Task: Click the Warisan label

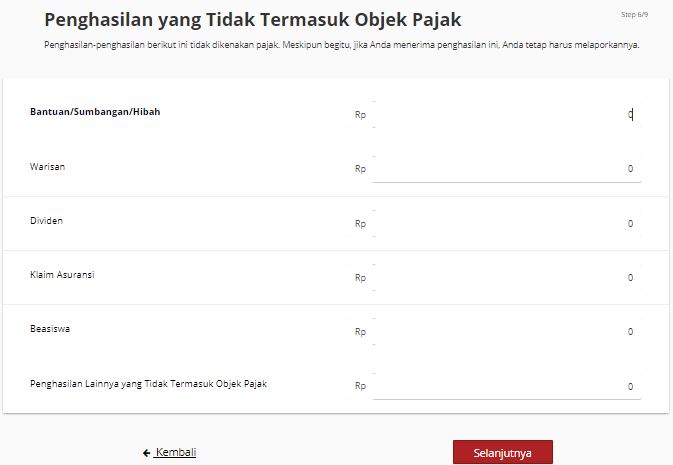Action: point(47,167)
